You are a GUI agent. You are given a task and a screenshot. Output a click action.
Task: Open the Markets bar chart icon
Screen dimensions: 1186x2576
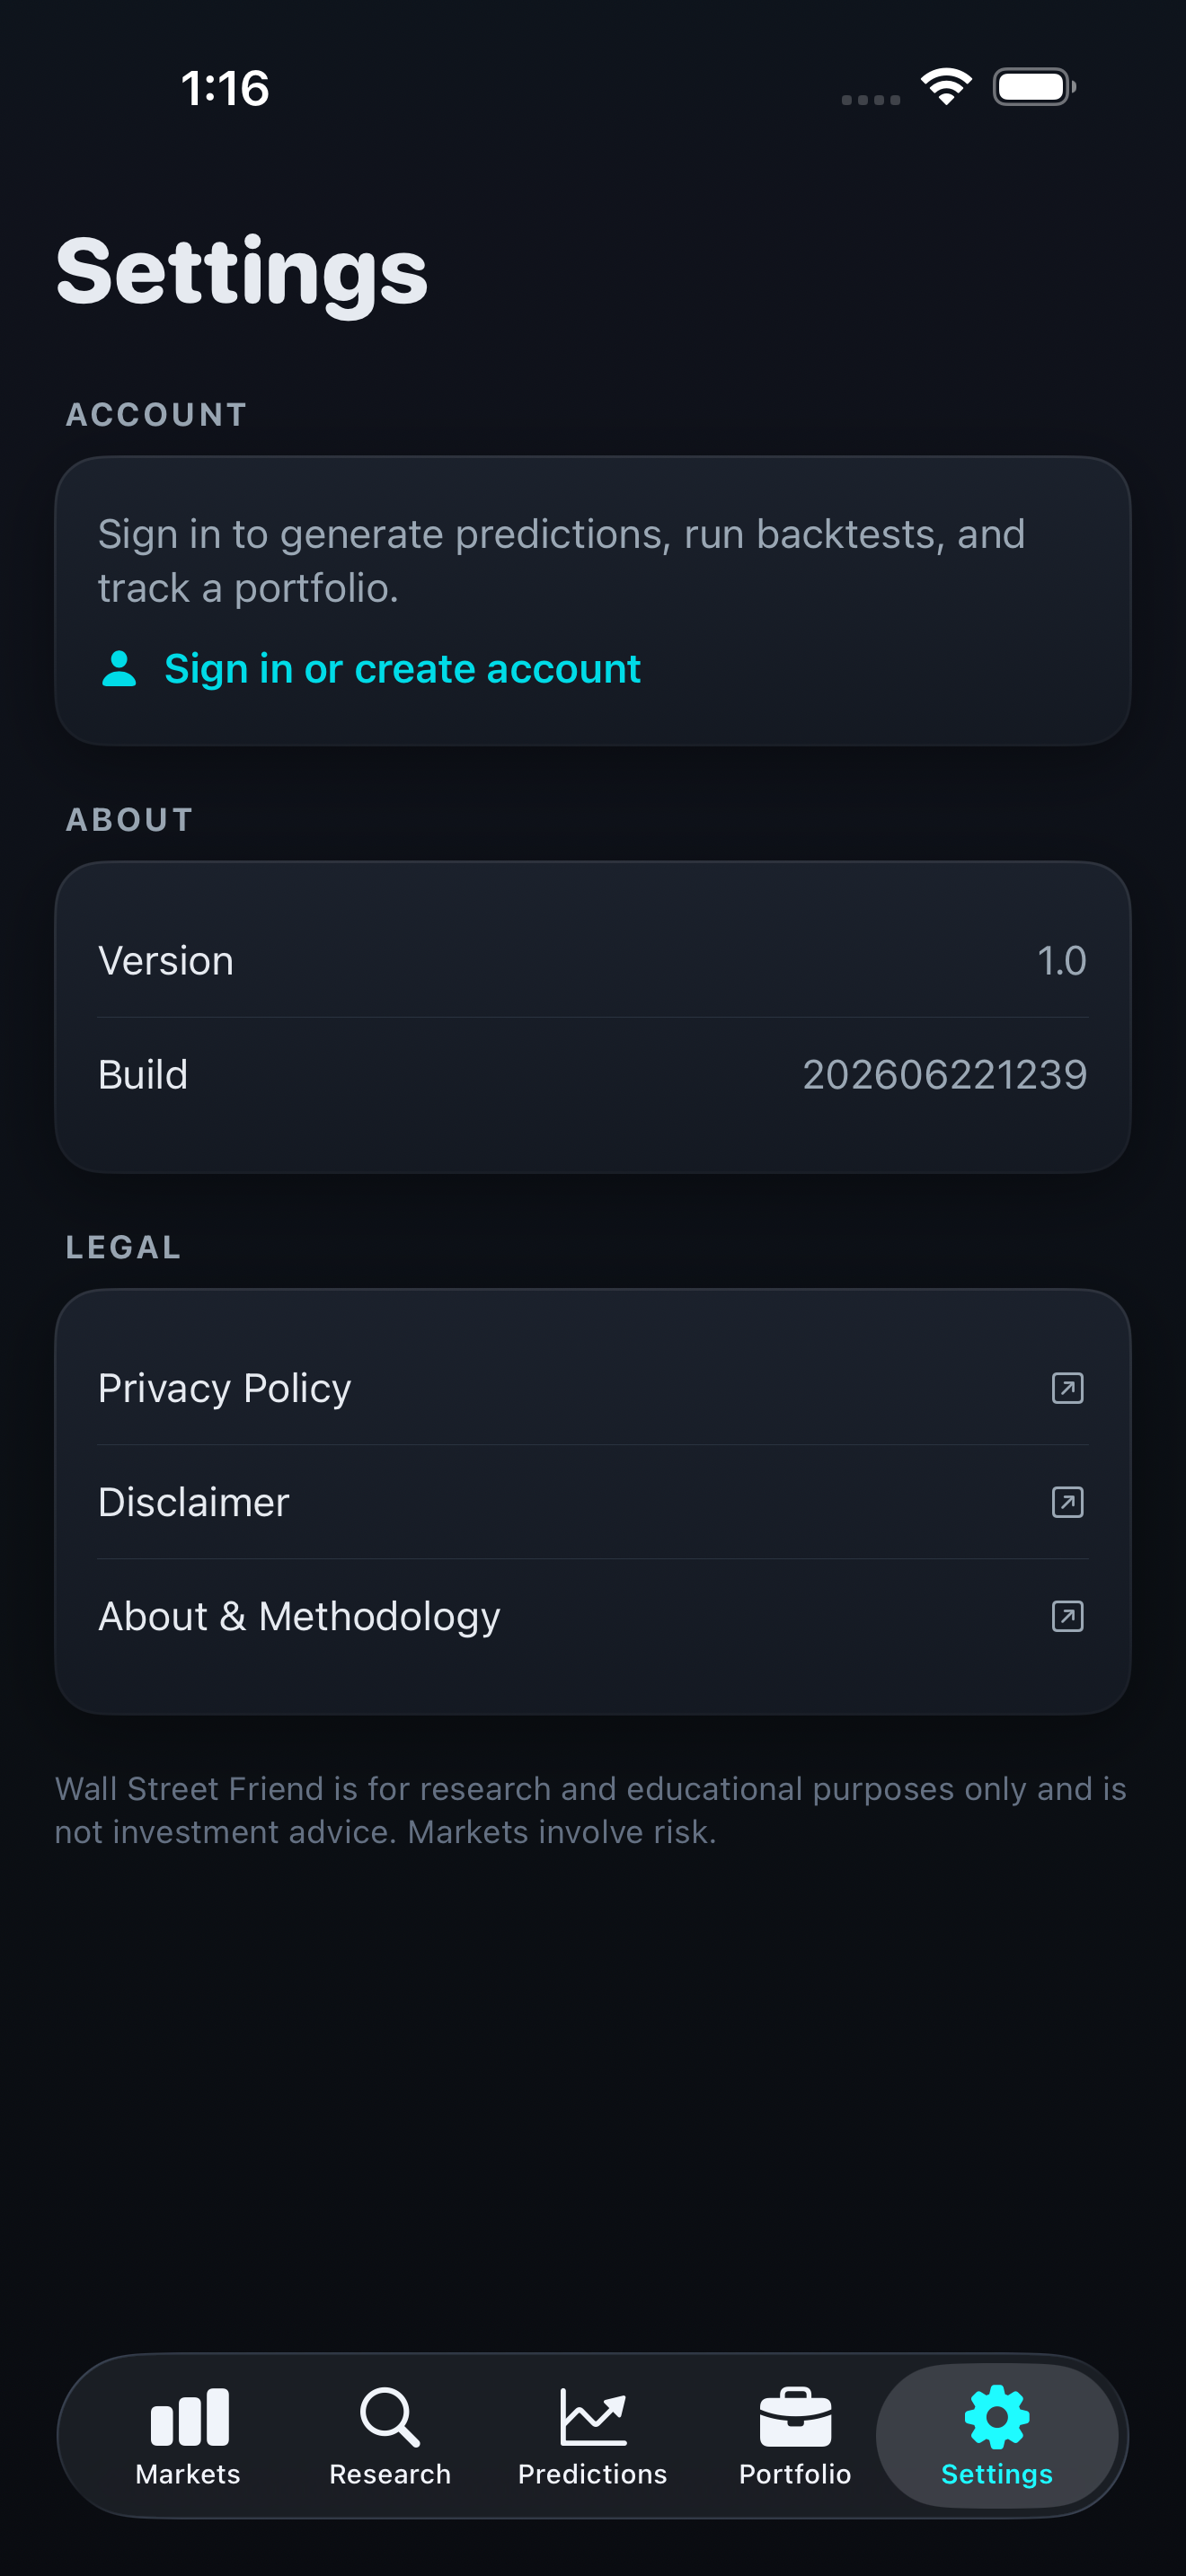click(189, 2417)
